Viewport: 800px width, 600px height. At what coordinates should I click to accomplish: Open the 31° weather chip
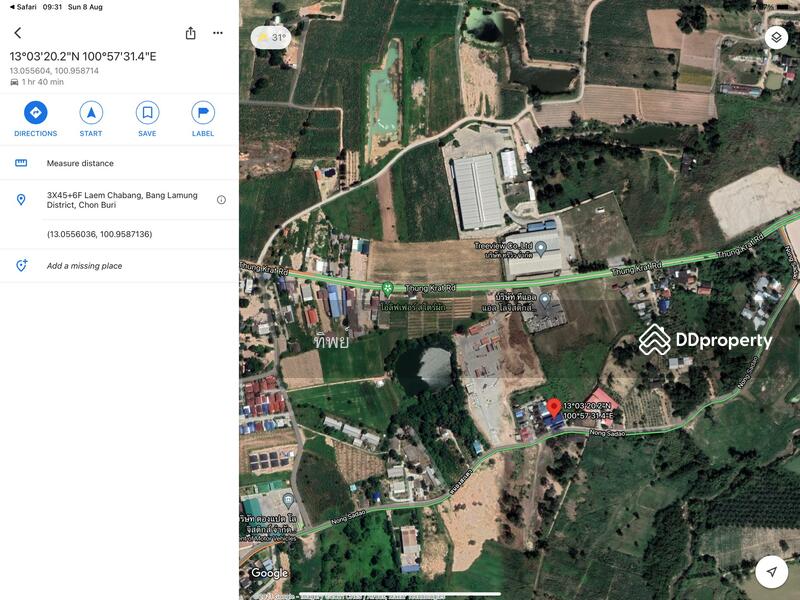pyautogui.click(x=271, y=38)
